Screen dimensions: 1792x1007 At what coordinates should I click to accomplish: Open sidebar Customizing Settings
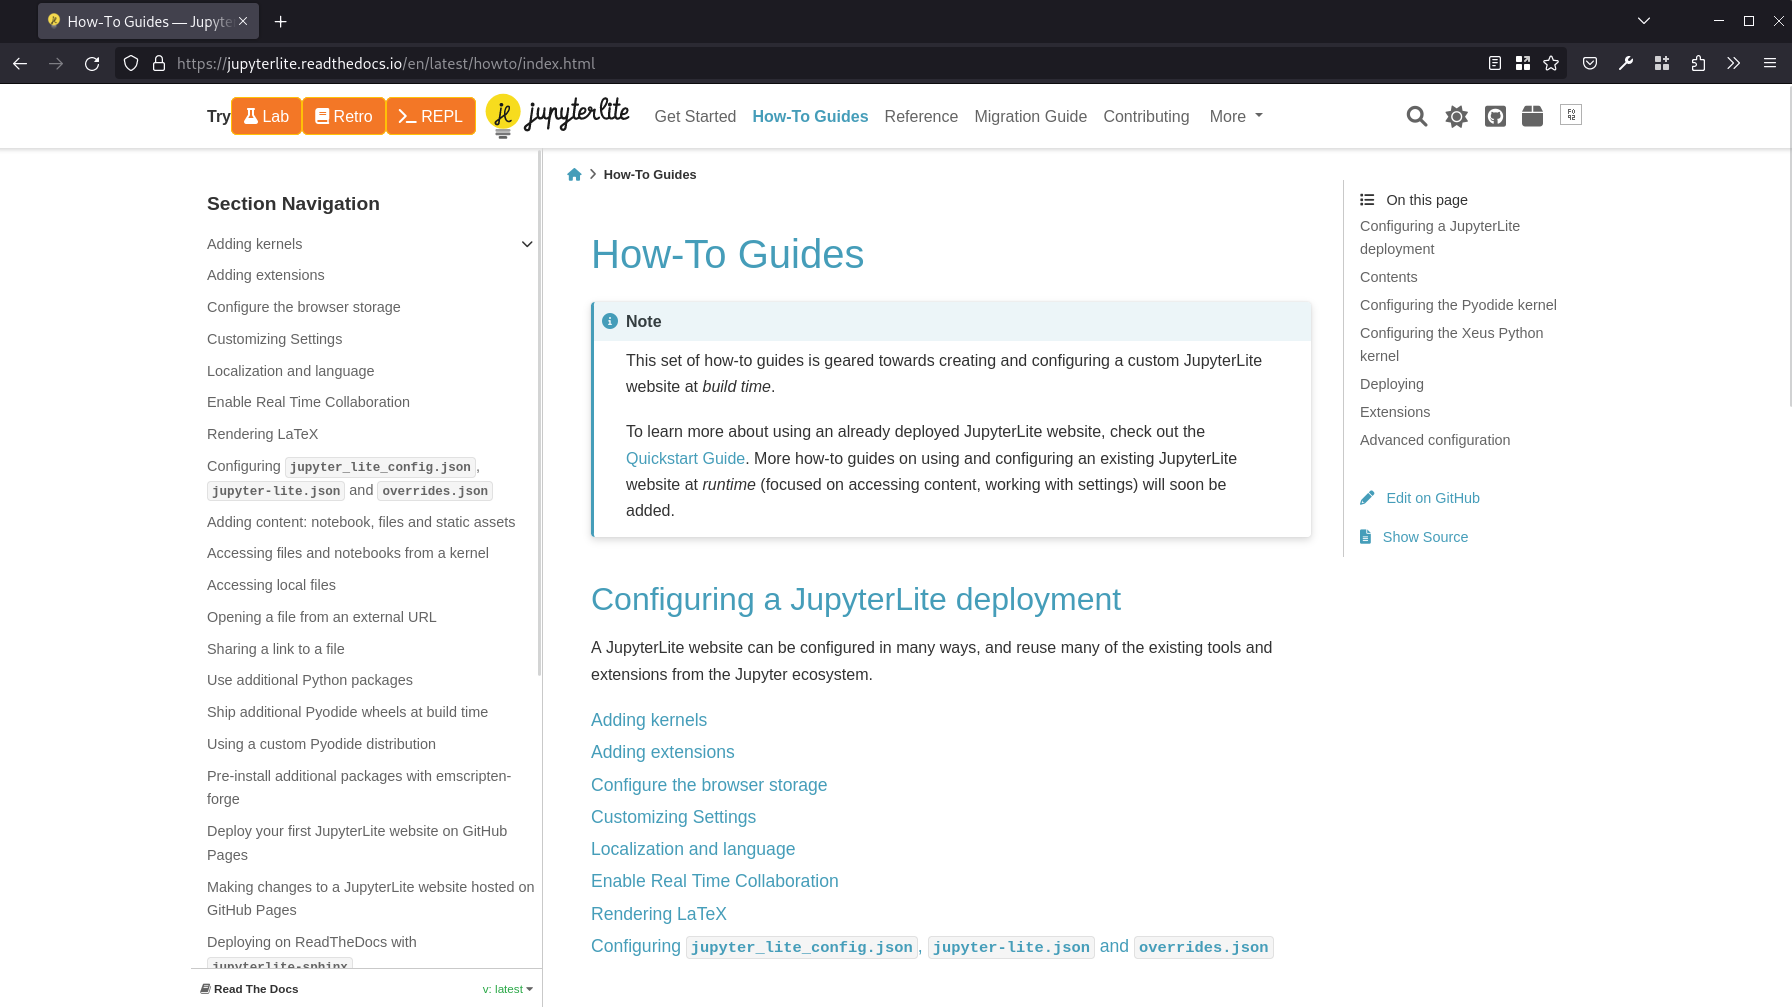click(274, 339)
